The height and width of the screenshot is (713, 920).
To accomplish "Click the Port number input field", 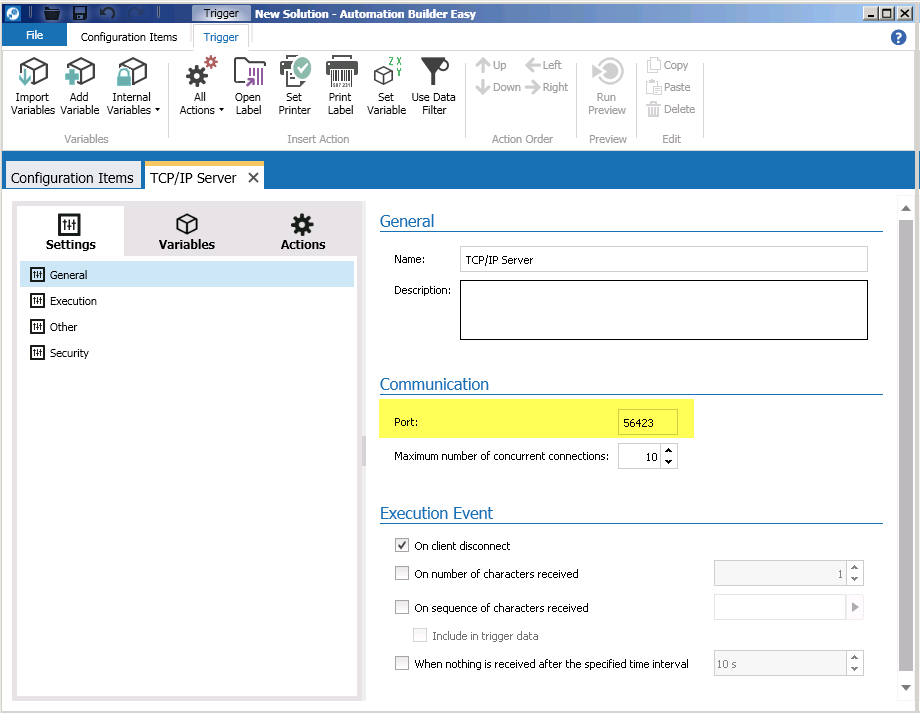I will 648,423.
